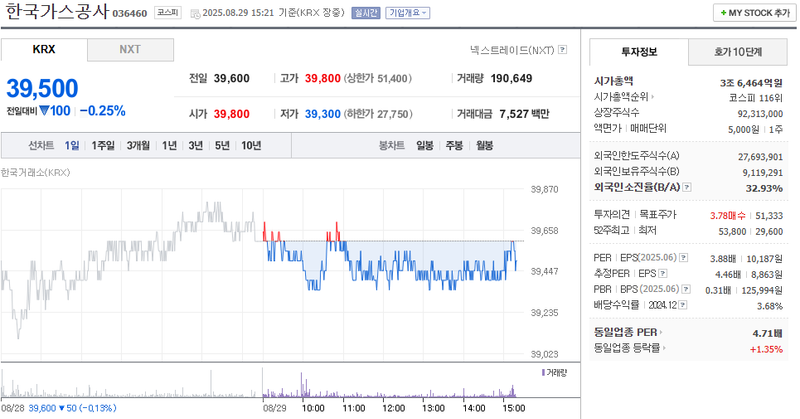The width and height of the screenshot is (800, 419).
Task: Show the 3년 line chart
Action: 195,145
